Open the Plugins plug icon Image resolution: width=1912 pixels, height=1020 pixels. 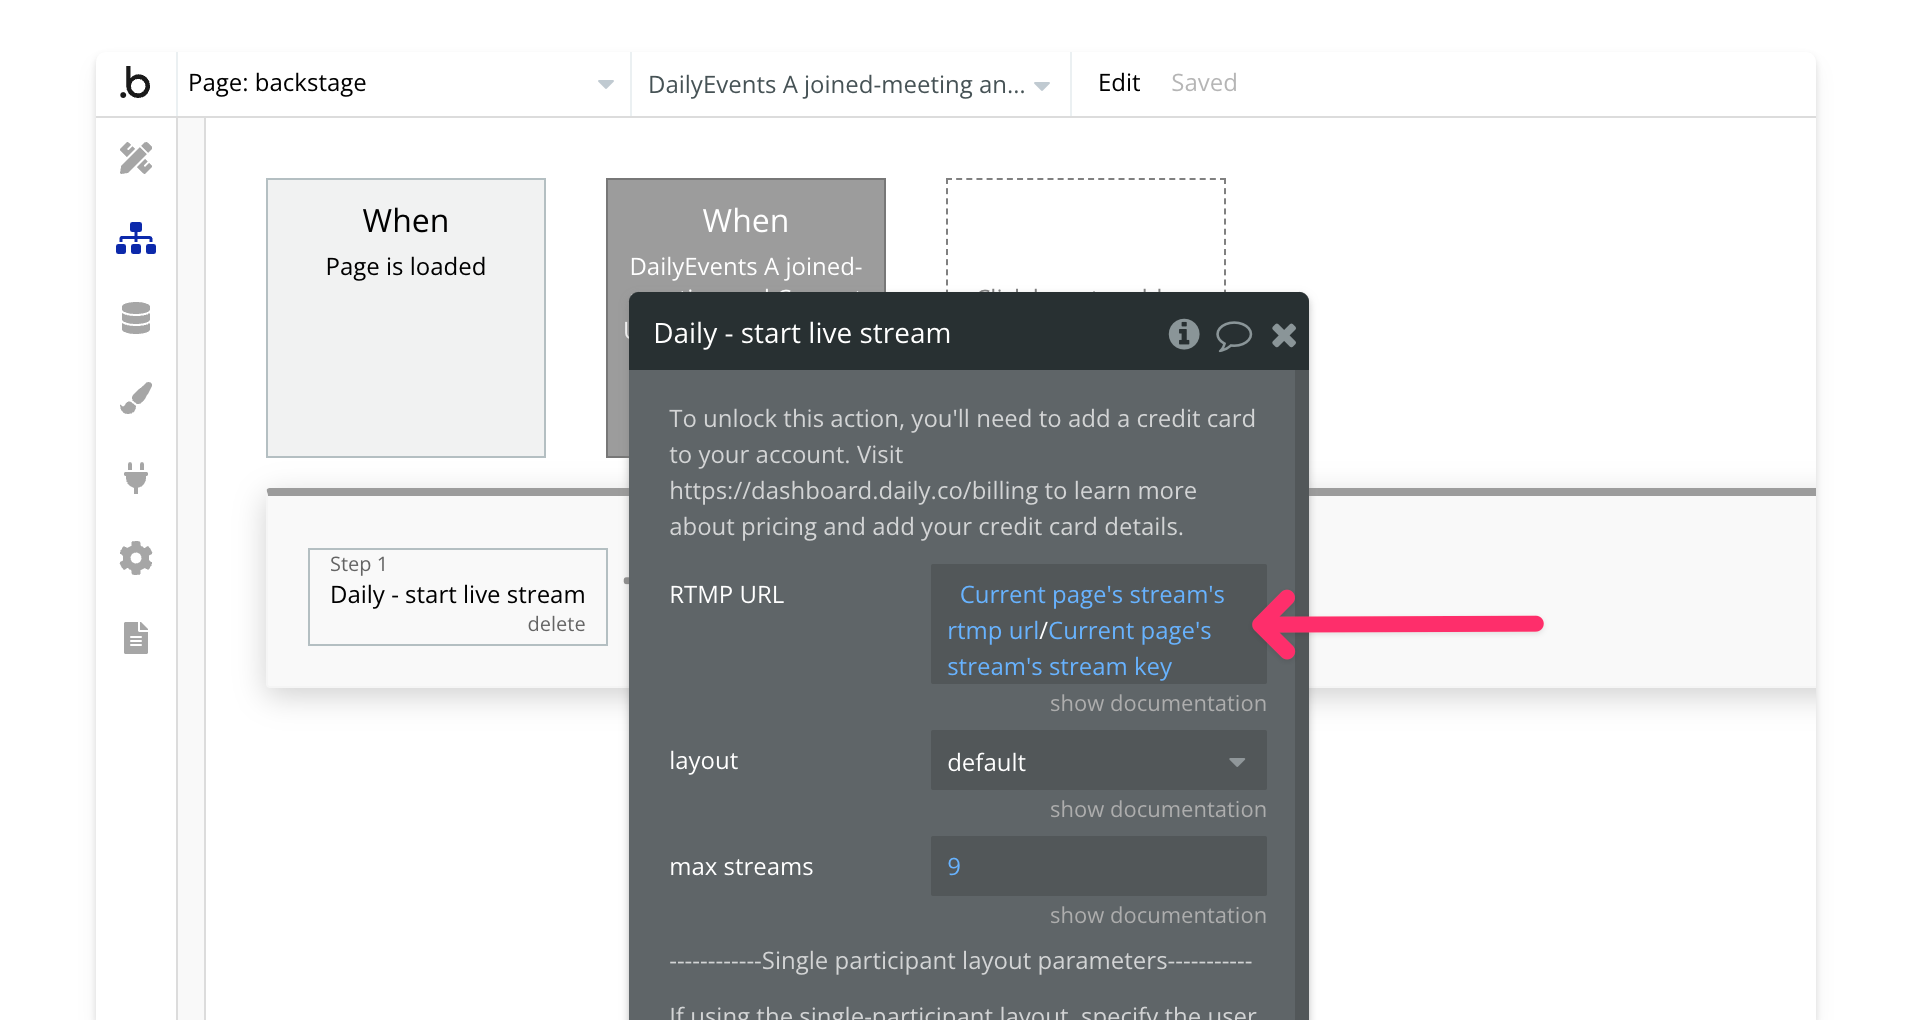tap(136, 478)
